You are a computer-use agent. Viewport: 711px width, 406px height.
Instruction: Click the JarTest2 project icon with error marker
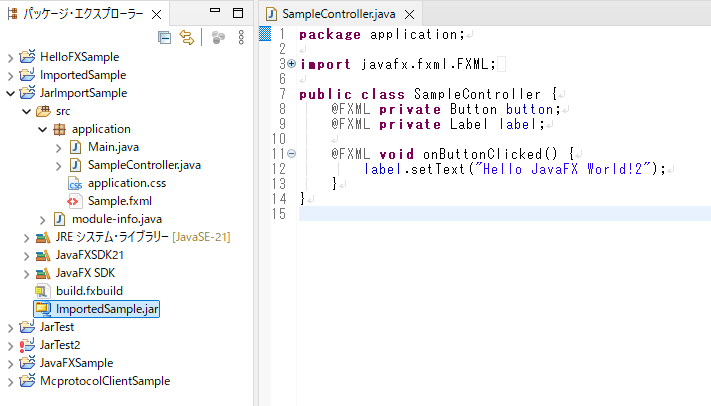27,345
